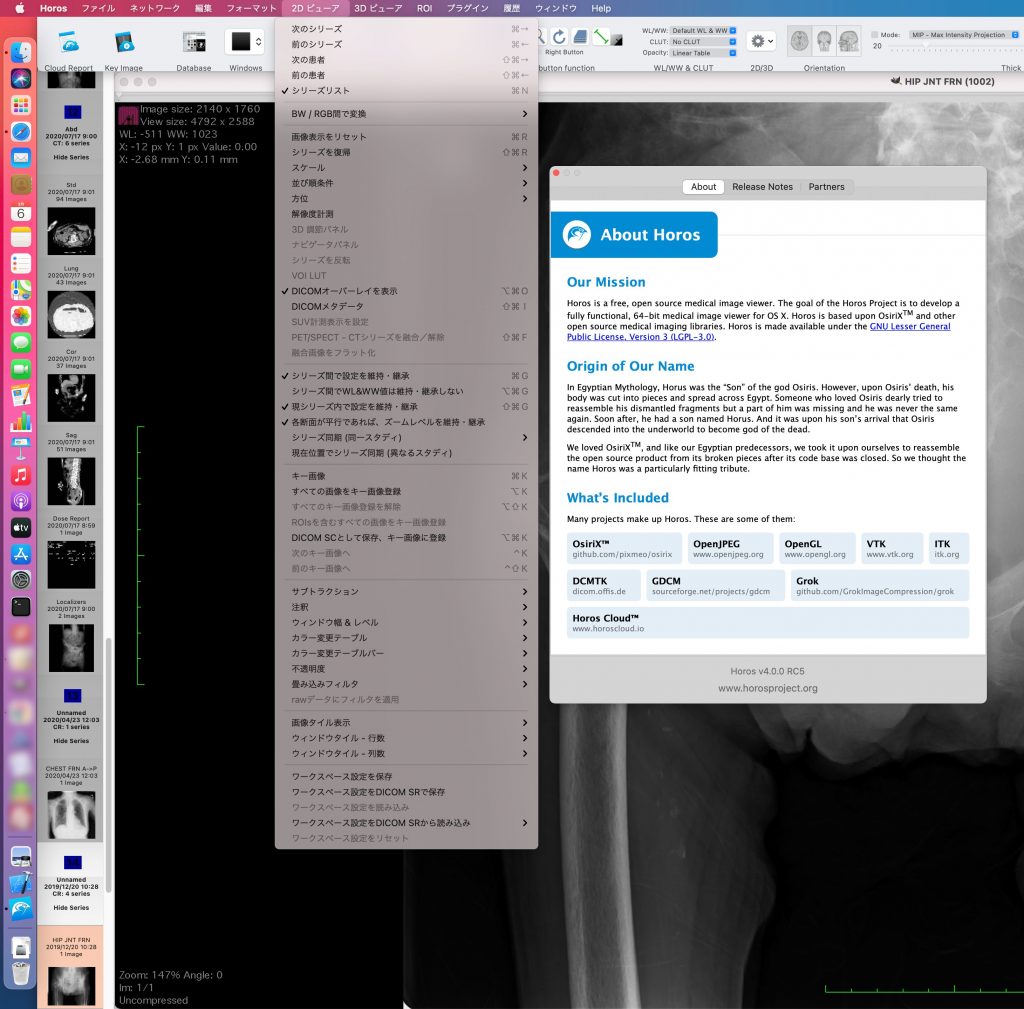Click the OsiriX github.com/pixmeo/osirix tile
Image resolution: width=1024 pixels, height=1009 pixels.
[624, 549]
